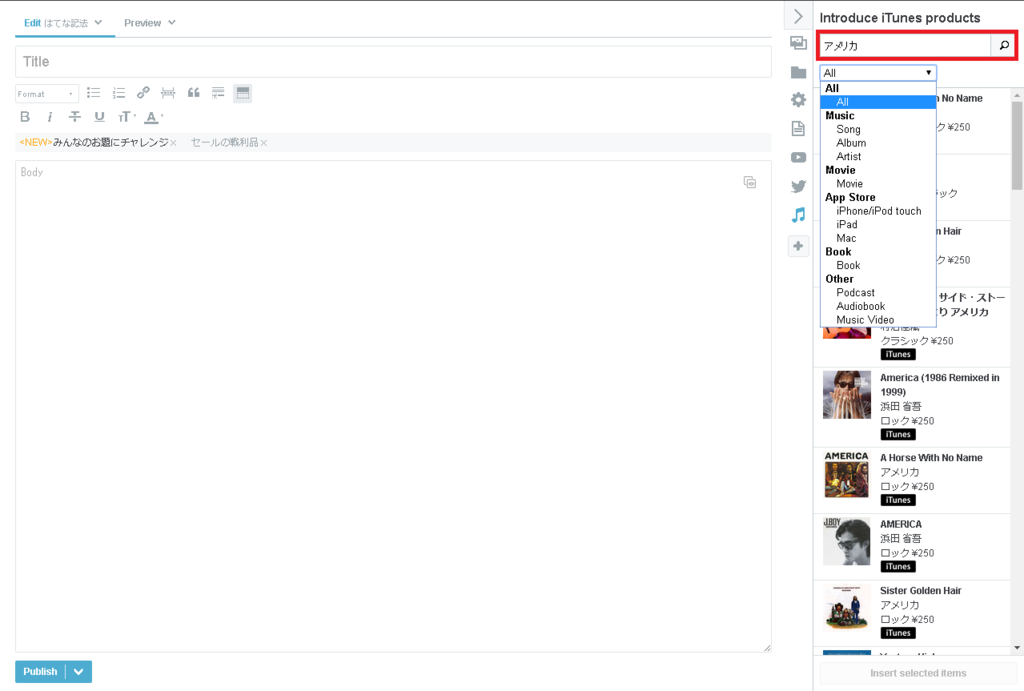Toggle bold formatting in the editor toolbar
Screen dimensions: 1024x691
click(25, 117)
